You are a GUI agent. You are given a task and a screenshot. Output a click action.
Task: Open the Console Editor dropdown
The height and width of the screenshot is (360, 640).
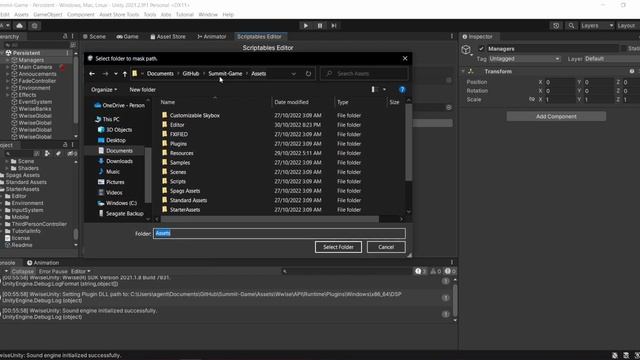click(80, 271)
